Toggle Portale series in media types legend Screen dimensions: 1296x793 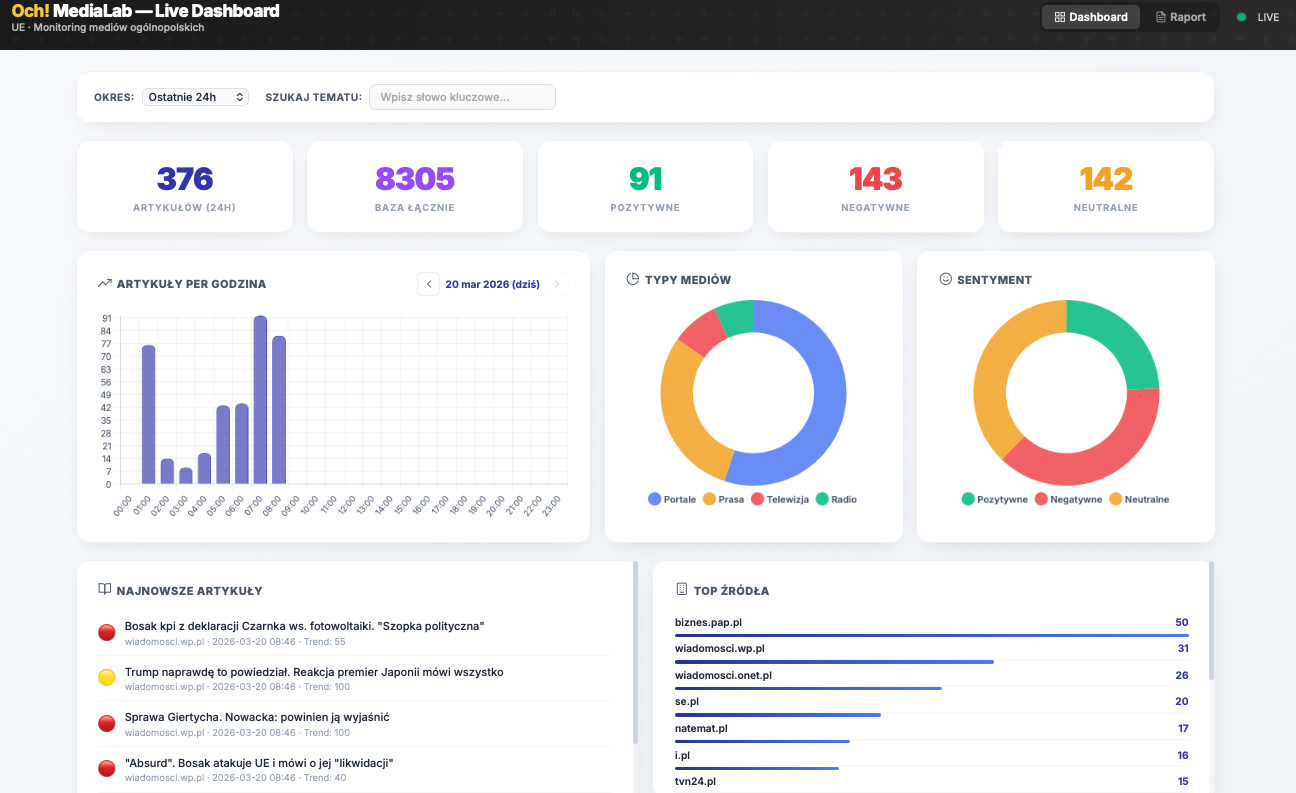pos(672,499)
